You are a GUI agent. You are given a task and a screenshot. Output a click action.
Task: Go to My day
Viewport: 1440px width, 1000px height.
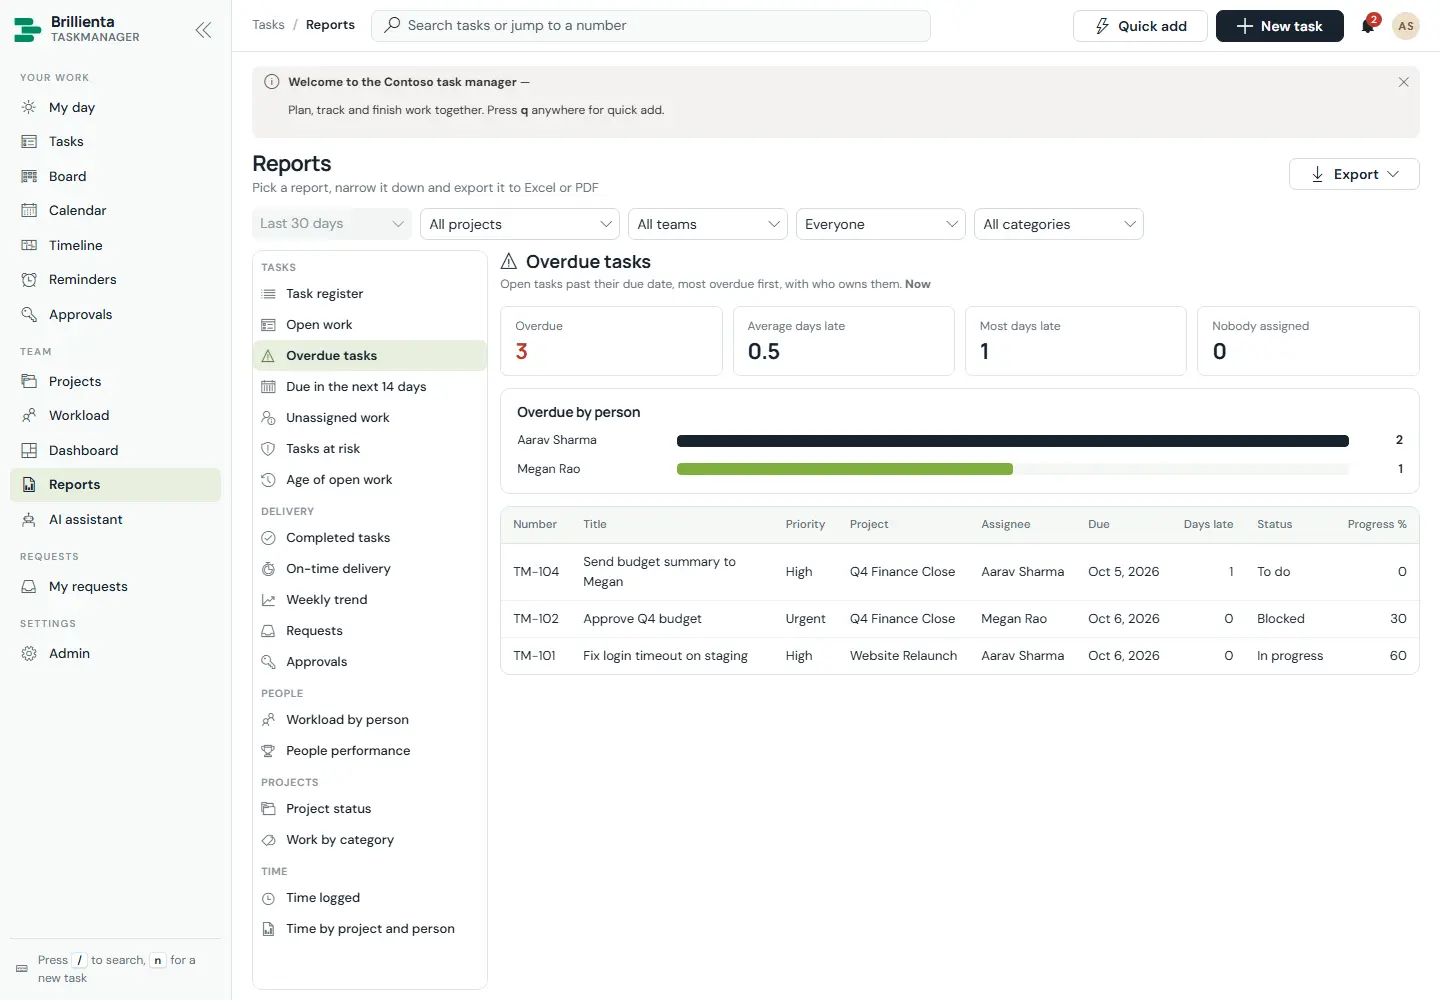115,107
